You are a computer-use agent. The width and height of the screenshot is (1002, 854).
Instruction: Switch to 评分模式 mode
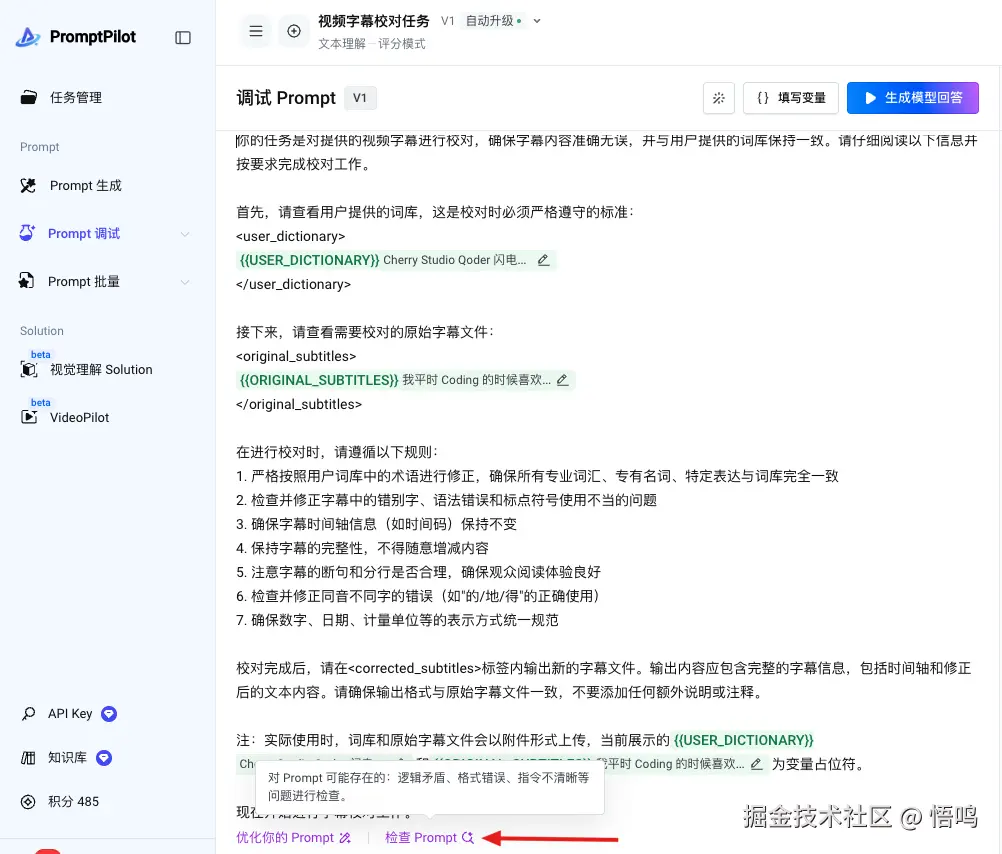401,43
